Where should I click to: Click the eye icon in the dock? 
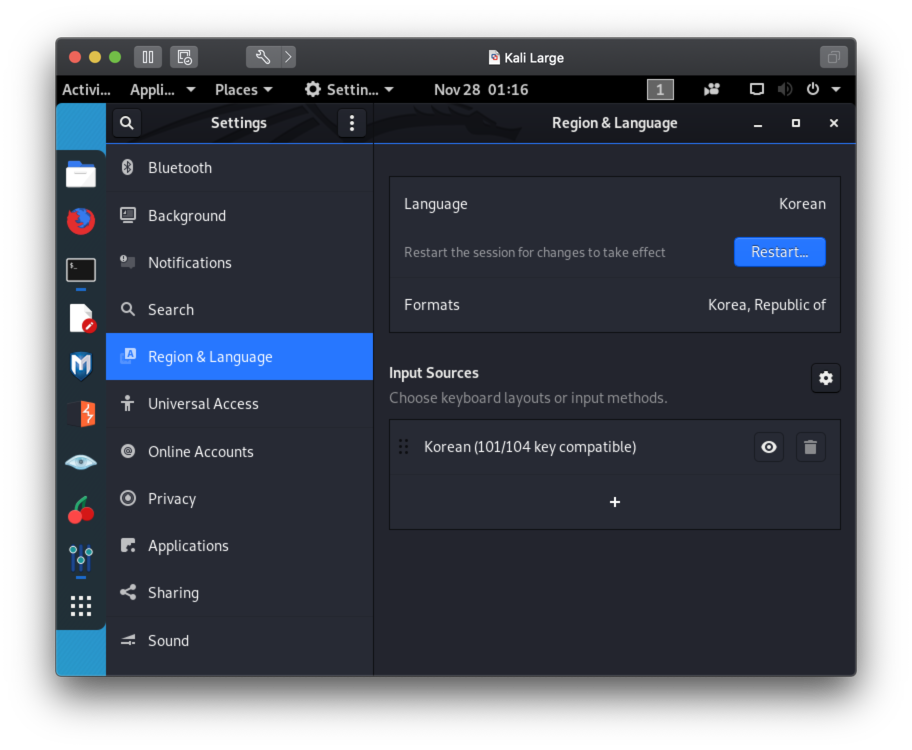click(x=81, y=463)
